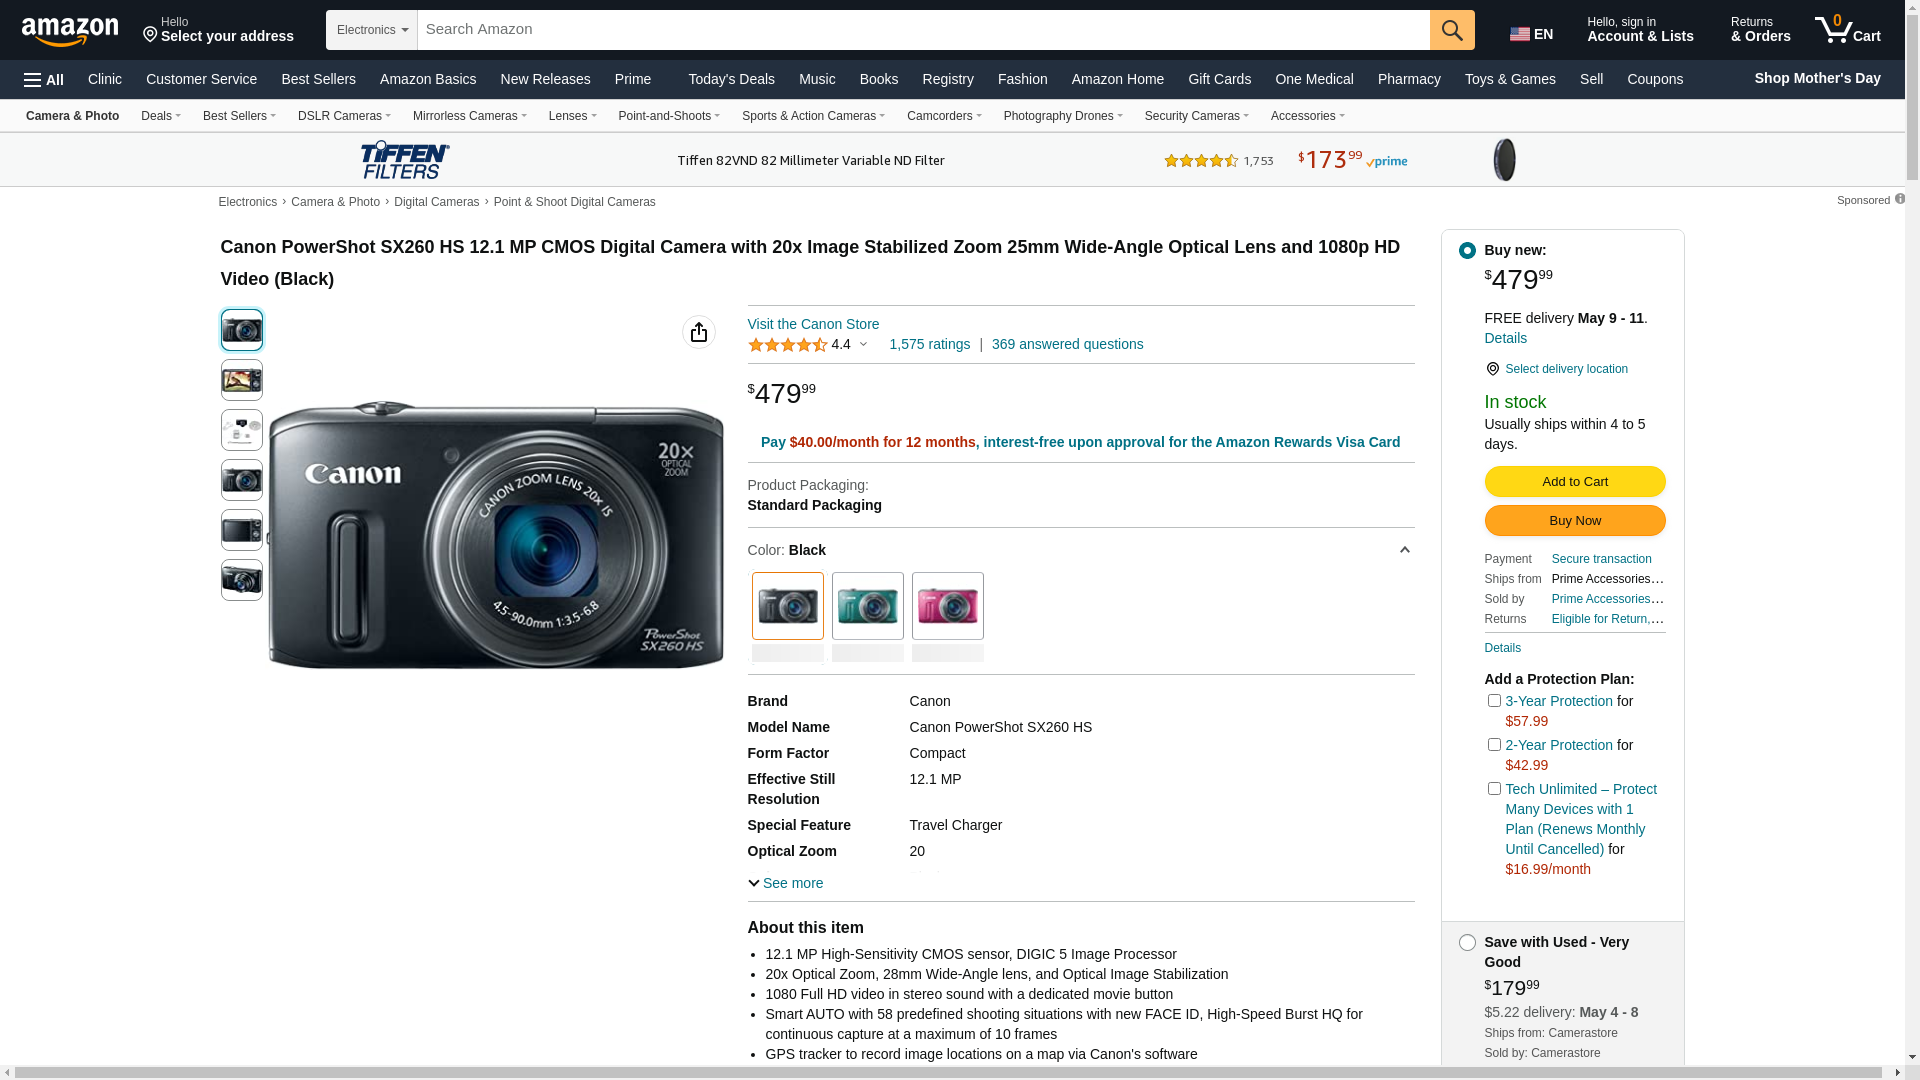Image resolution: width=1920 pixels, height=1080 pixels.
Task: Click the Amazon logo
Action: pyautogui.click(x=70, y=31)
